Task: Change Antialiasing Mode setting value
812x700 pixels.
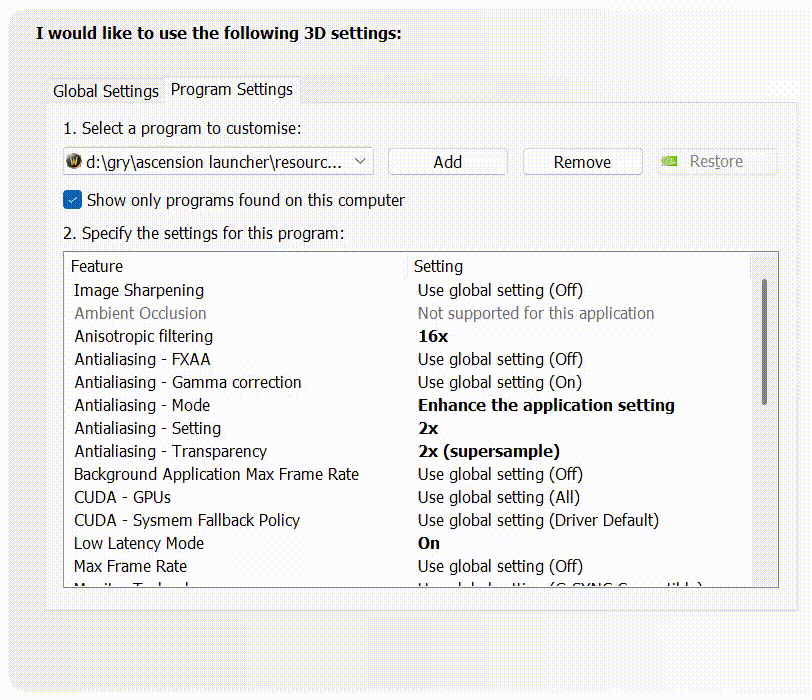Action: 546,405
